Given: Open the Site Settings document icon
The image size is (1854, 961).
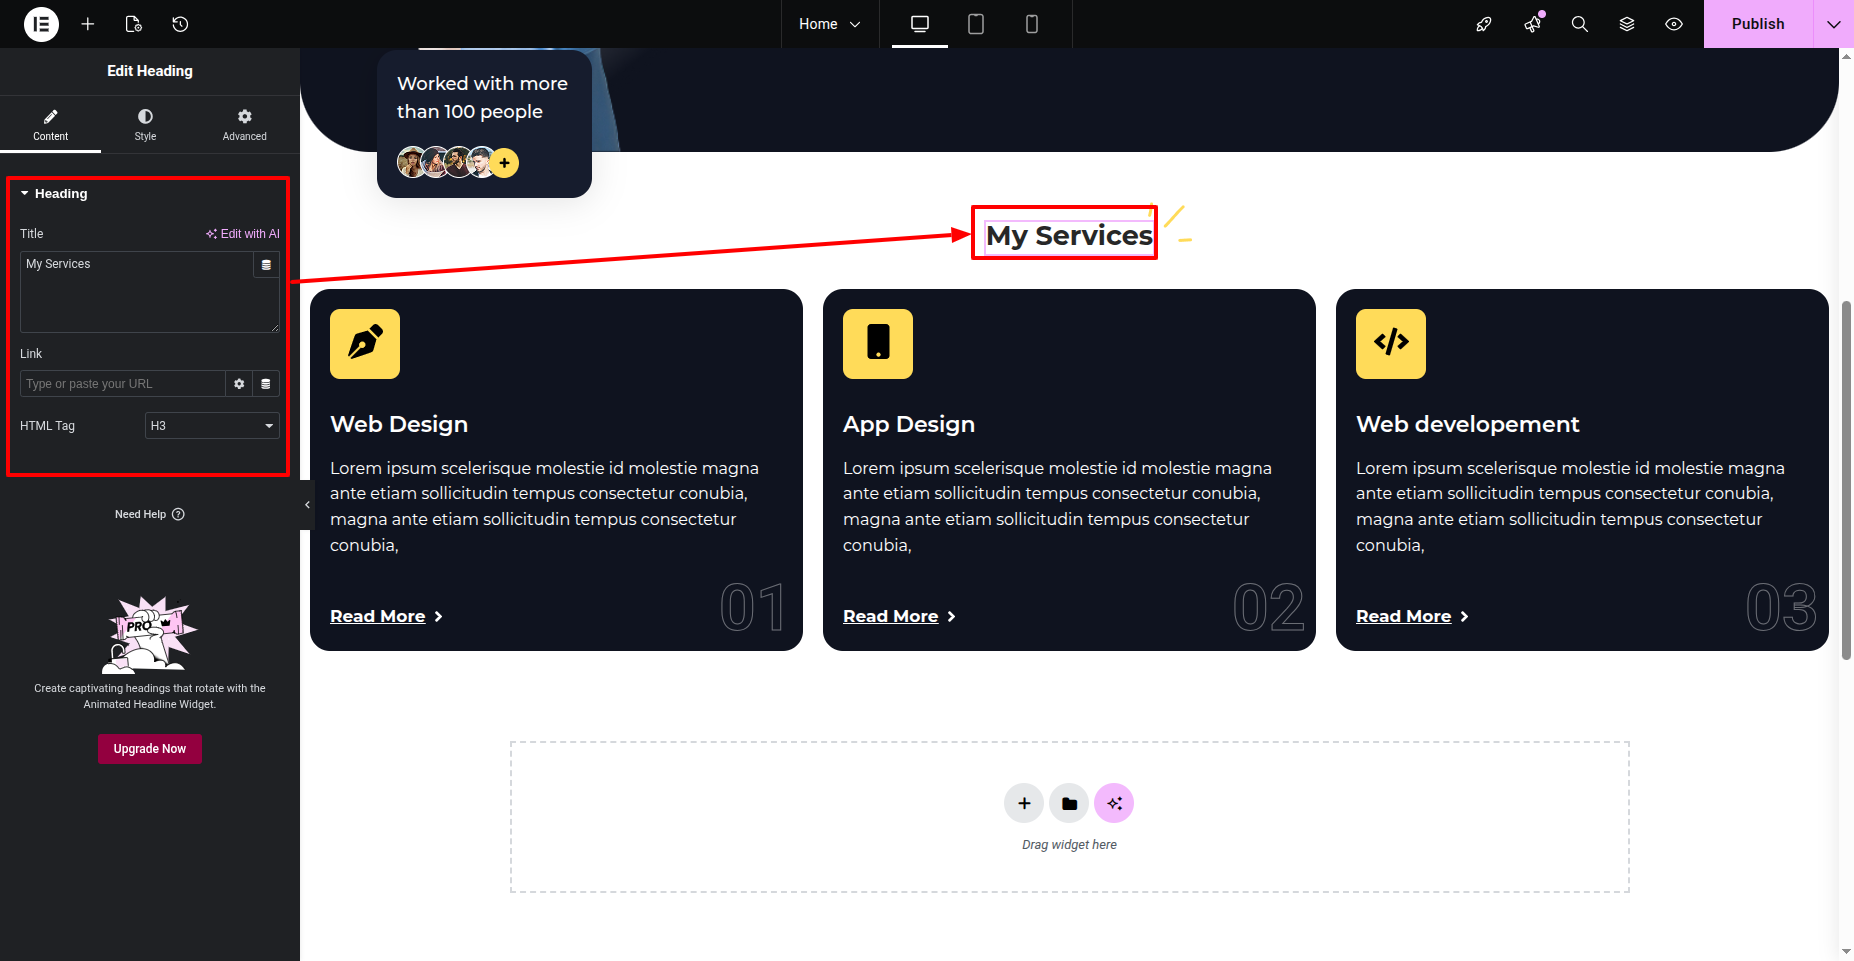Looking at the screenshot, I should [x=134, y=24].
